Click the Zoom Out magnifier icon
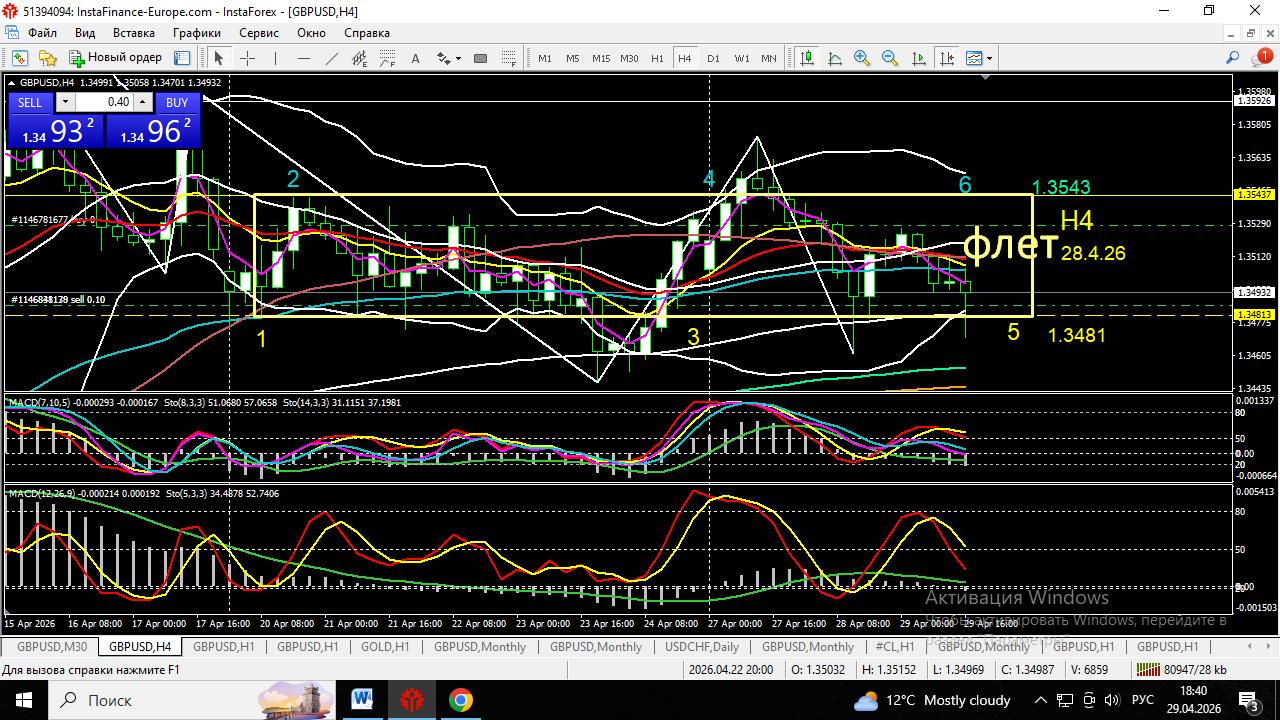1280x720 pixels. [890, 58]
